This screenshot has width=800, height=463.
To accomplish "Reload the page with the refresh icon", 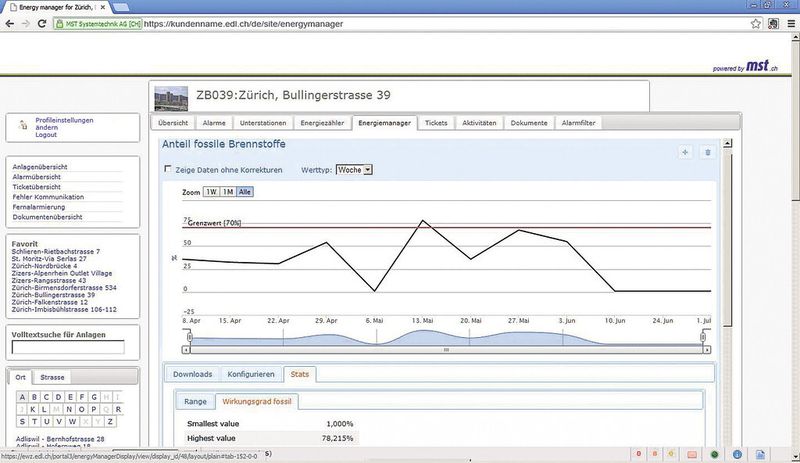I will pos(42,23).
